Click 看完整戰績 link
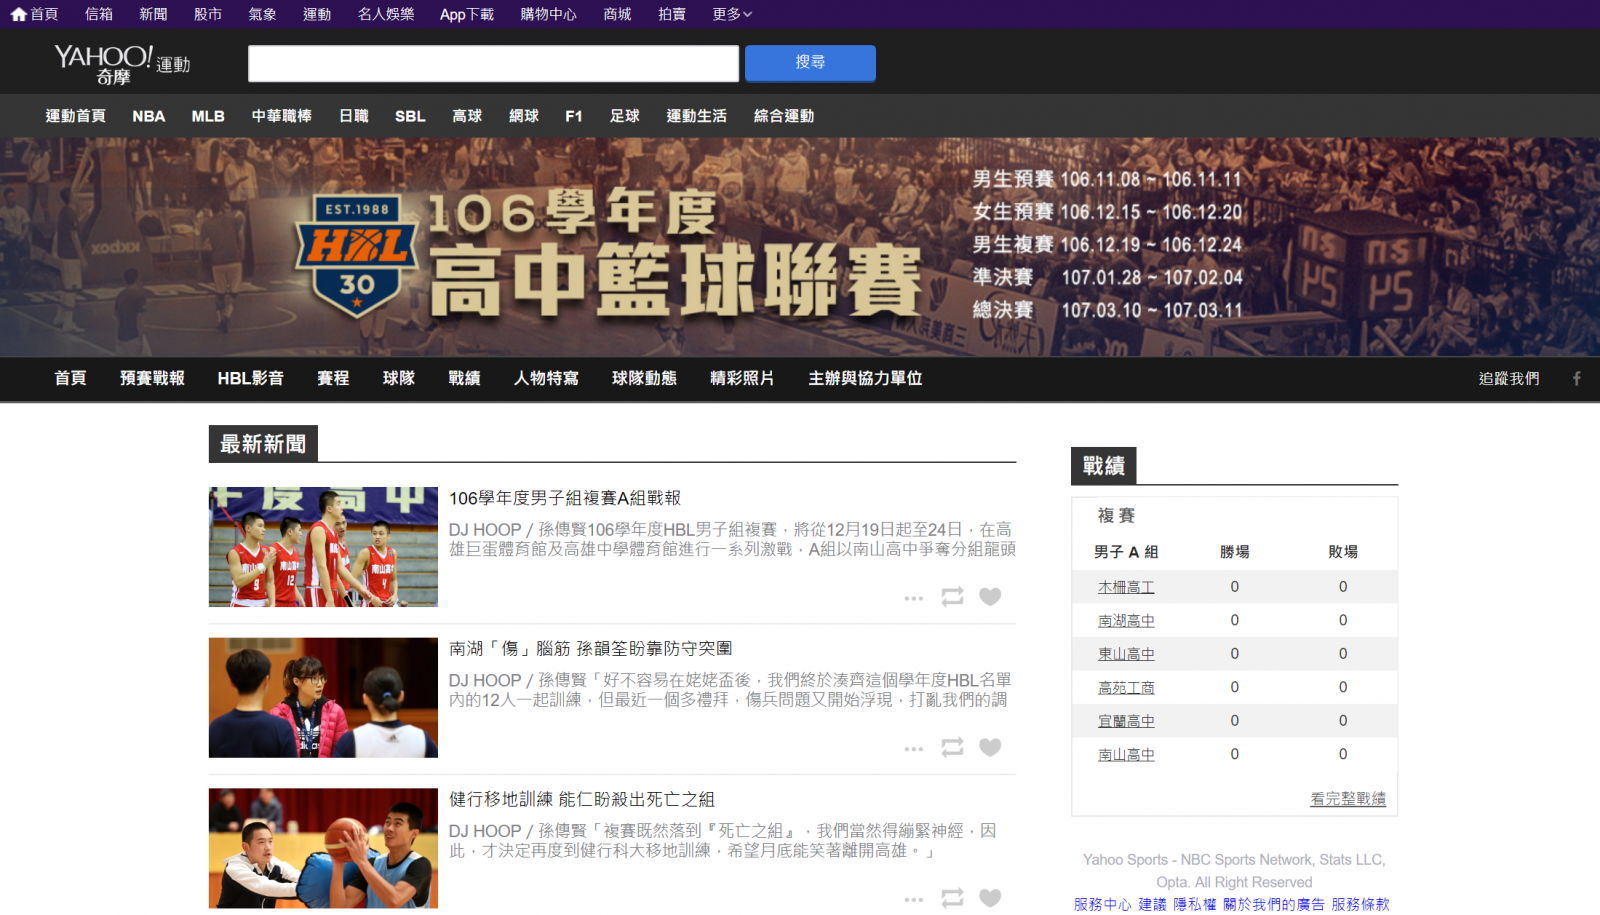 pyautogui.click(x=1348, y=799)
